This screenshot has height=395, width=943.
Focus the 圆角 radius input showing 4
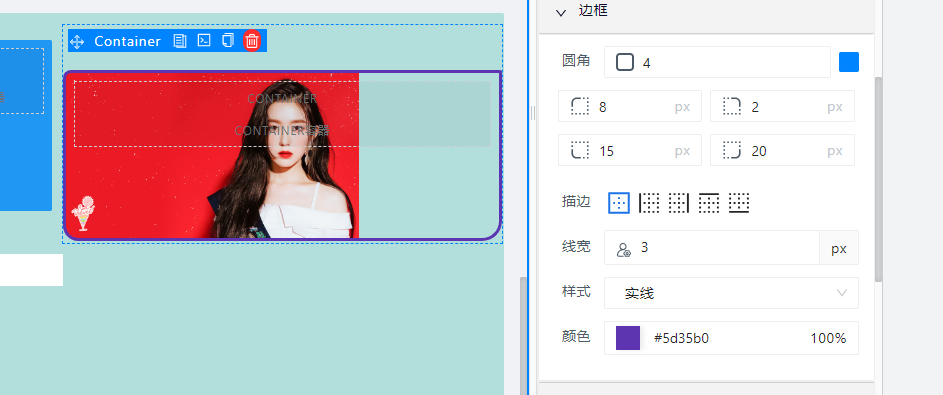[x=717, y=62]
